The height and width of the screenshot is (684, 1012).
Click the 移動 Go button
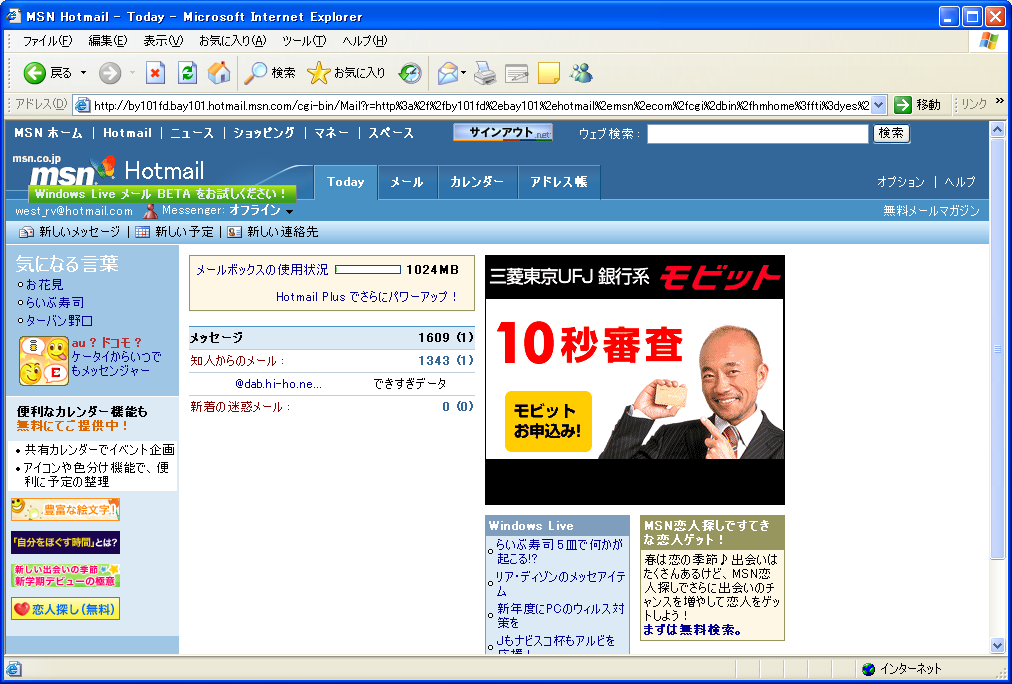[918, 105]
